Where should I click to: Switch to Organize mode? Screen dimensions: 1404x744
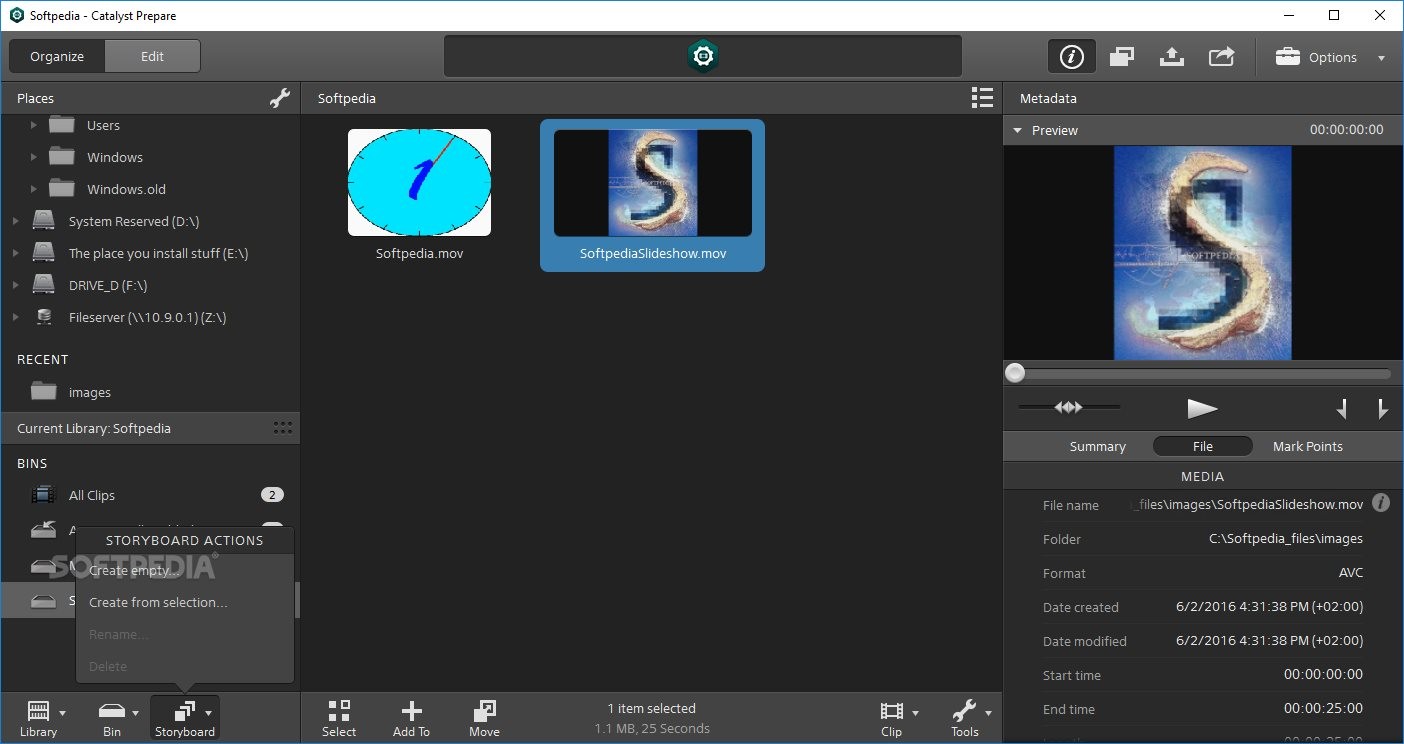click(57, 57)
